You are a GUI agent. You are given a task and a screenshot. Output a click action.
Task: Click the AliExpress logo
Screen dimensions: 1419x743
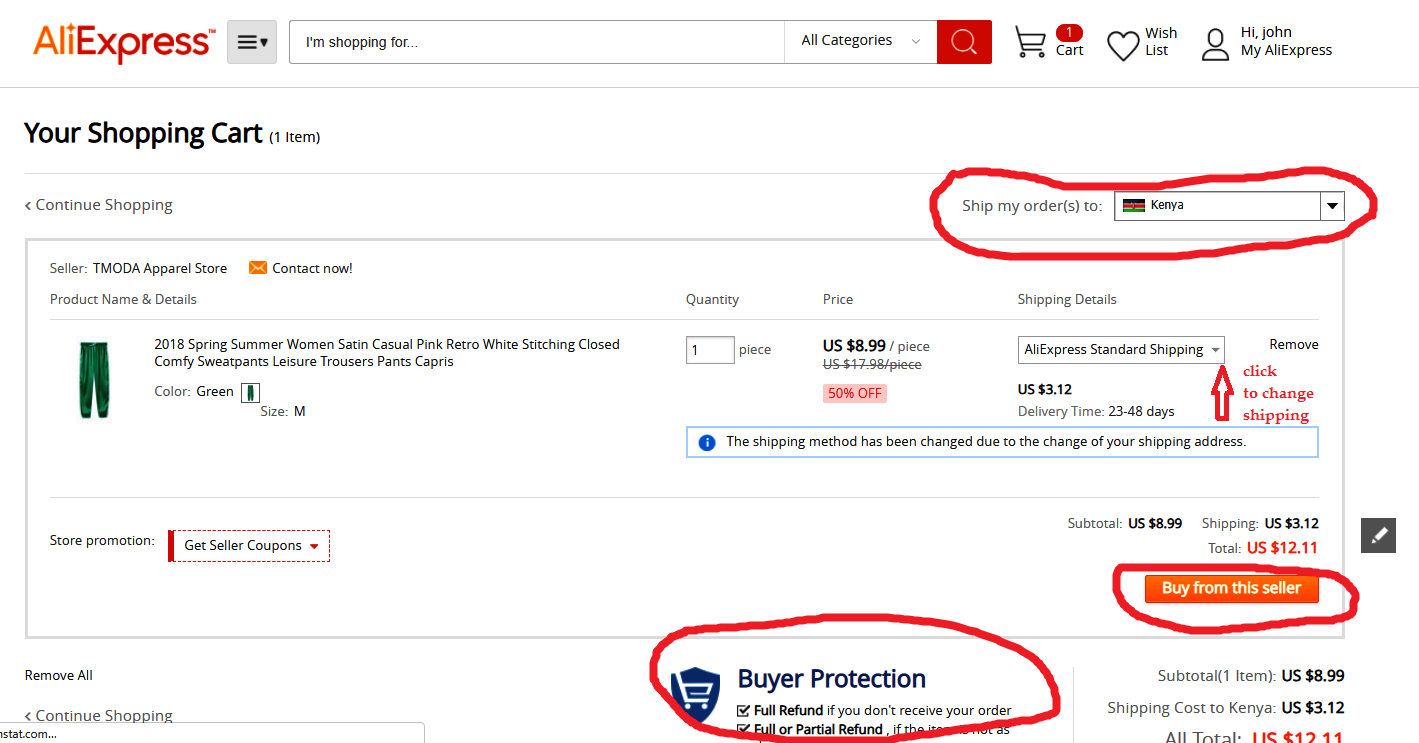click(124, 42)
